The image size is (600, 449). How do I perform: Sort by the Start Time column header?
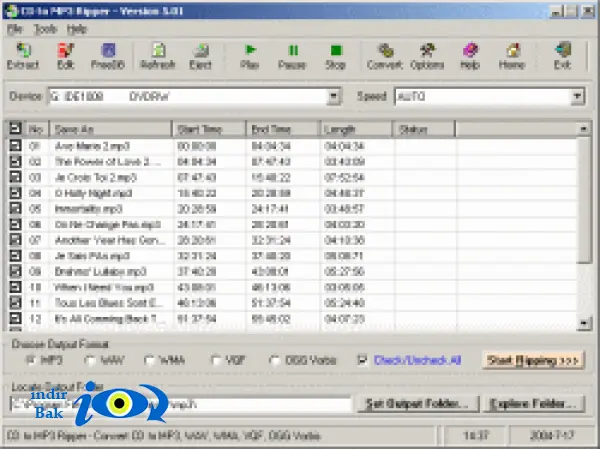point(209,129)
